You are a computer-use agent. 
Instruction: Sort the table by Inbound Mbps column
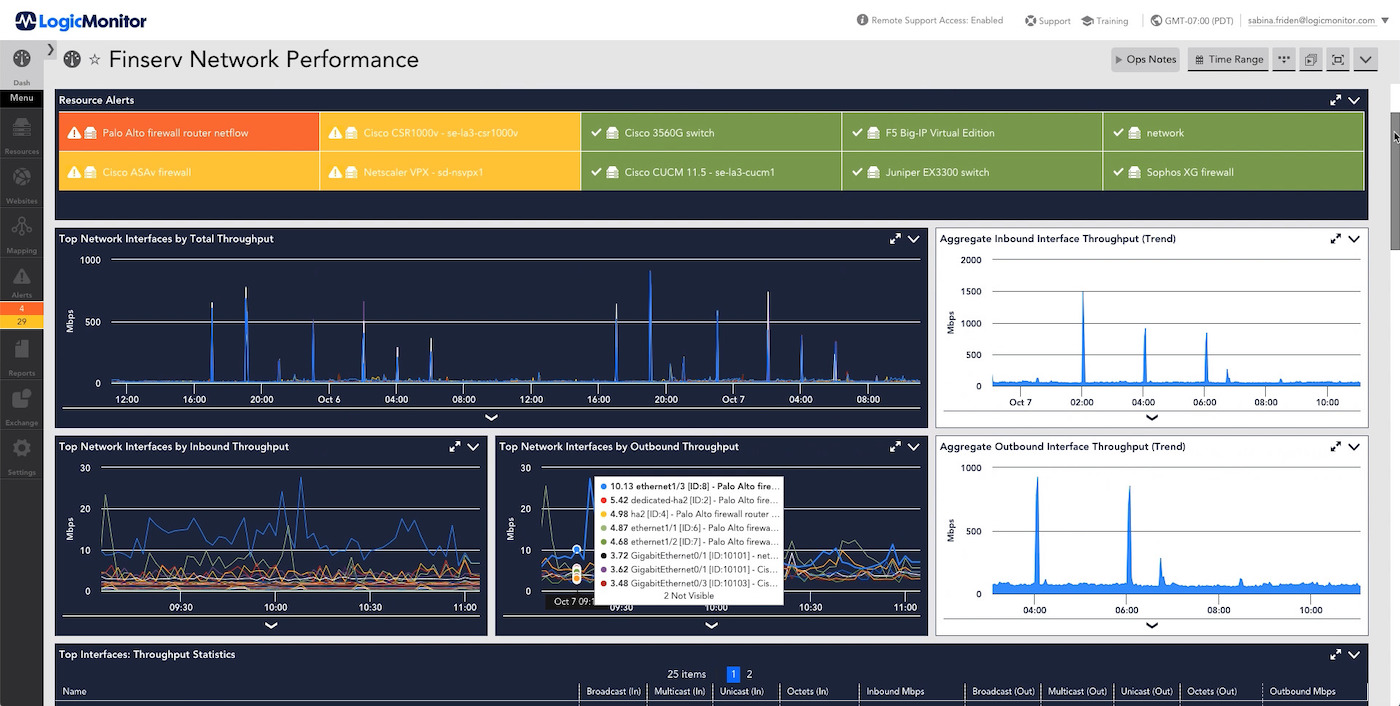click(895, 691)
